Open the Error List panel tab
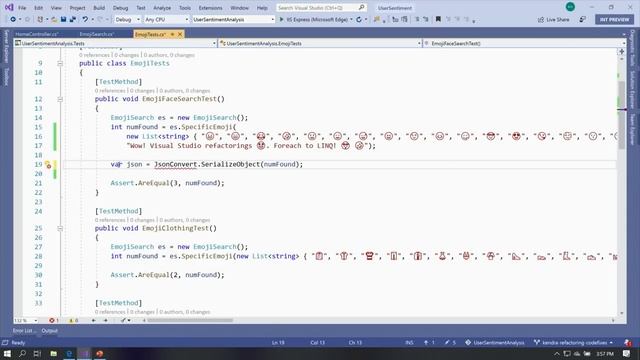 (x=23, y=331)
